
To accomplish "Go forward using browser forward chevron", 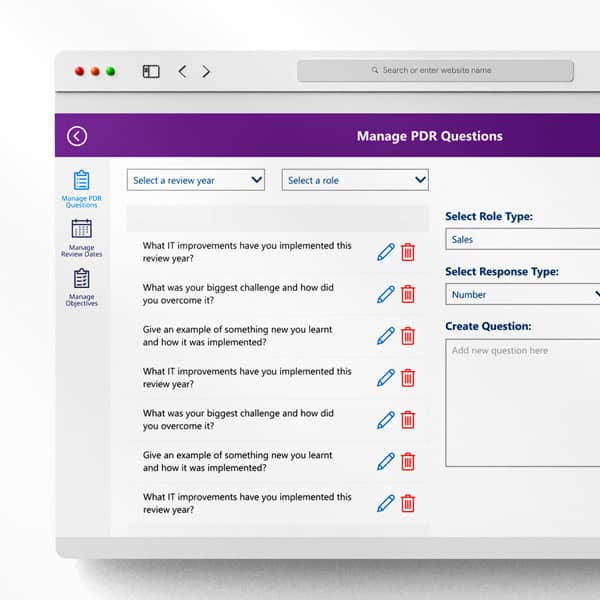I will [206, 72].
